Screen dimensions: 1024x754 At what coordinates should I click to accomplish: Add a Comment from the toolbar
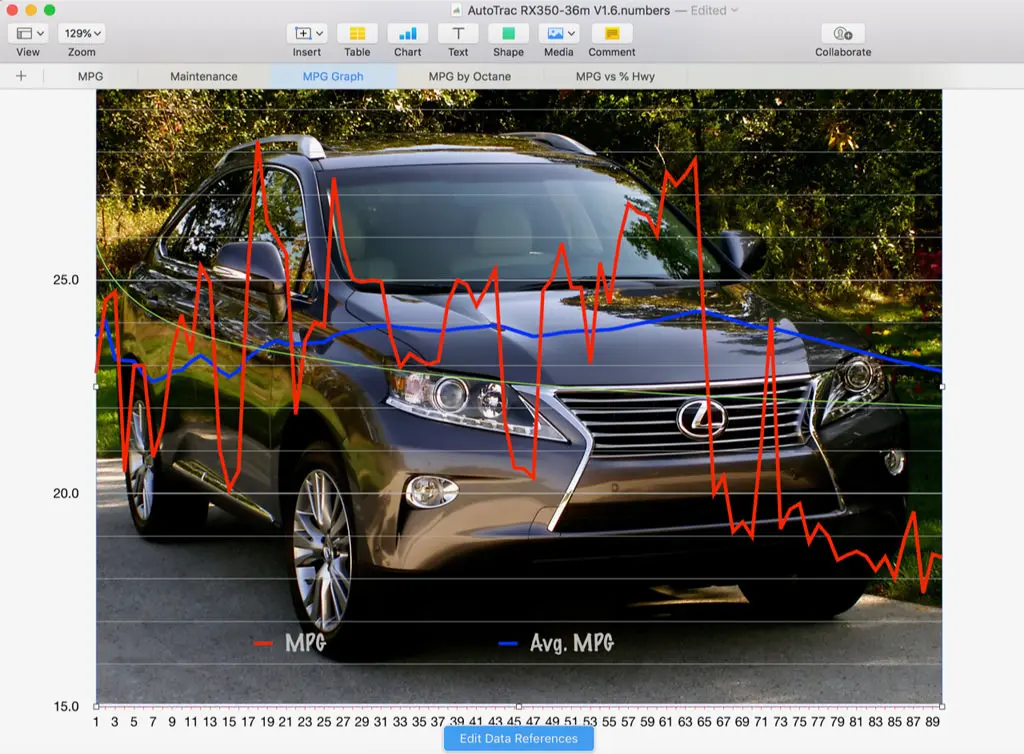(612, 33)
